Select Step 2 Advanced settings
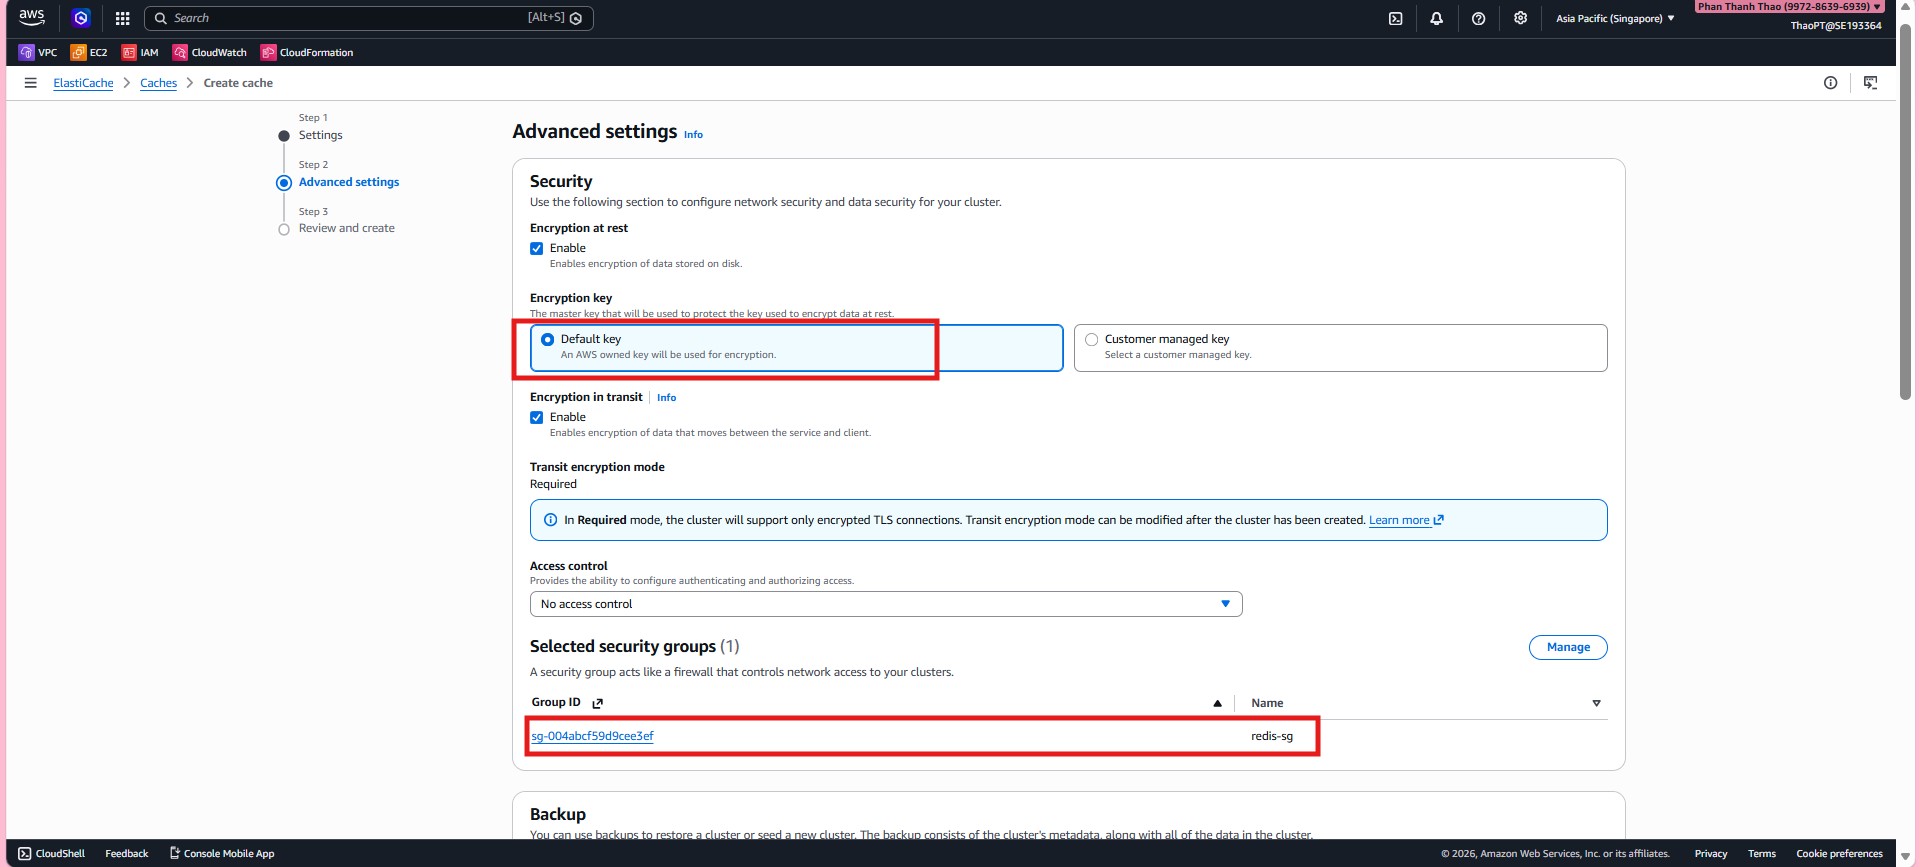 click(349, 182)
